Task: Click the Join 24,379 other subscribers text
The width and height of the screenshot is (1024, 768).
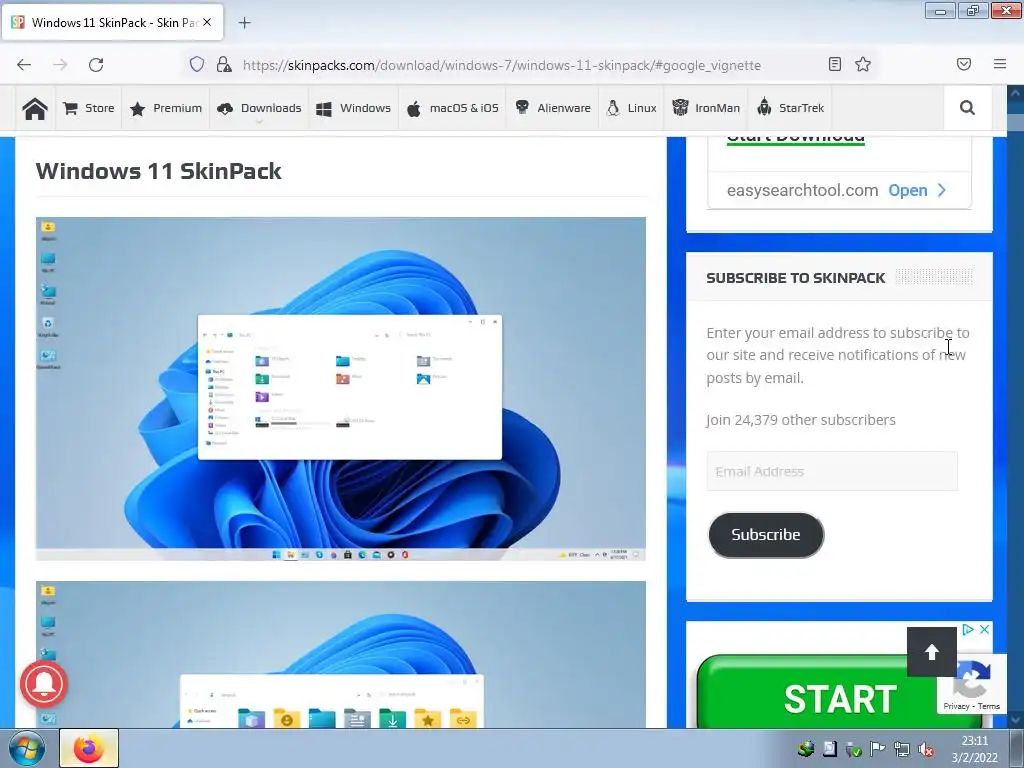Action: tap(801, 420)
